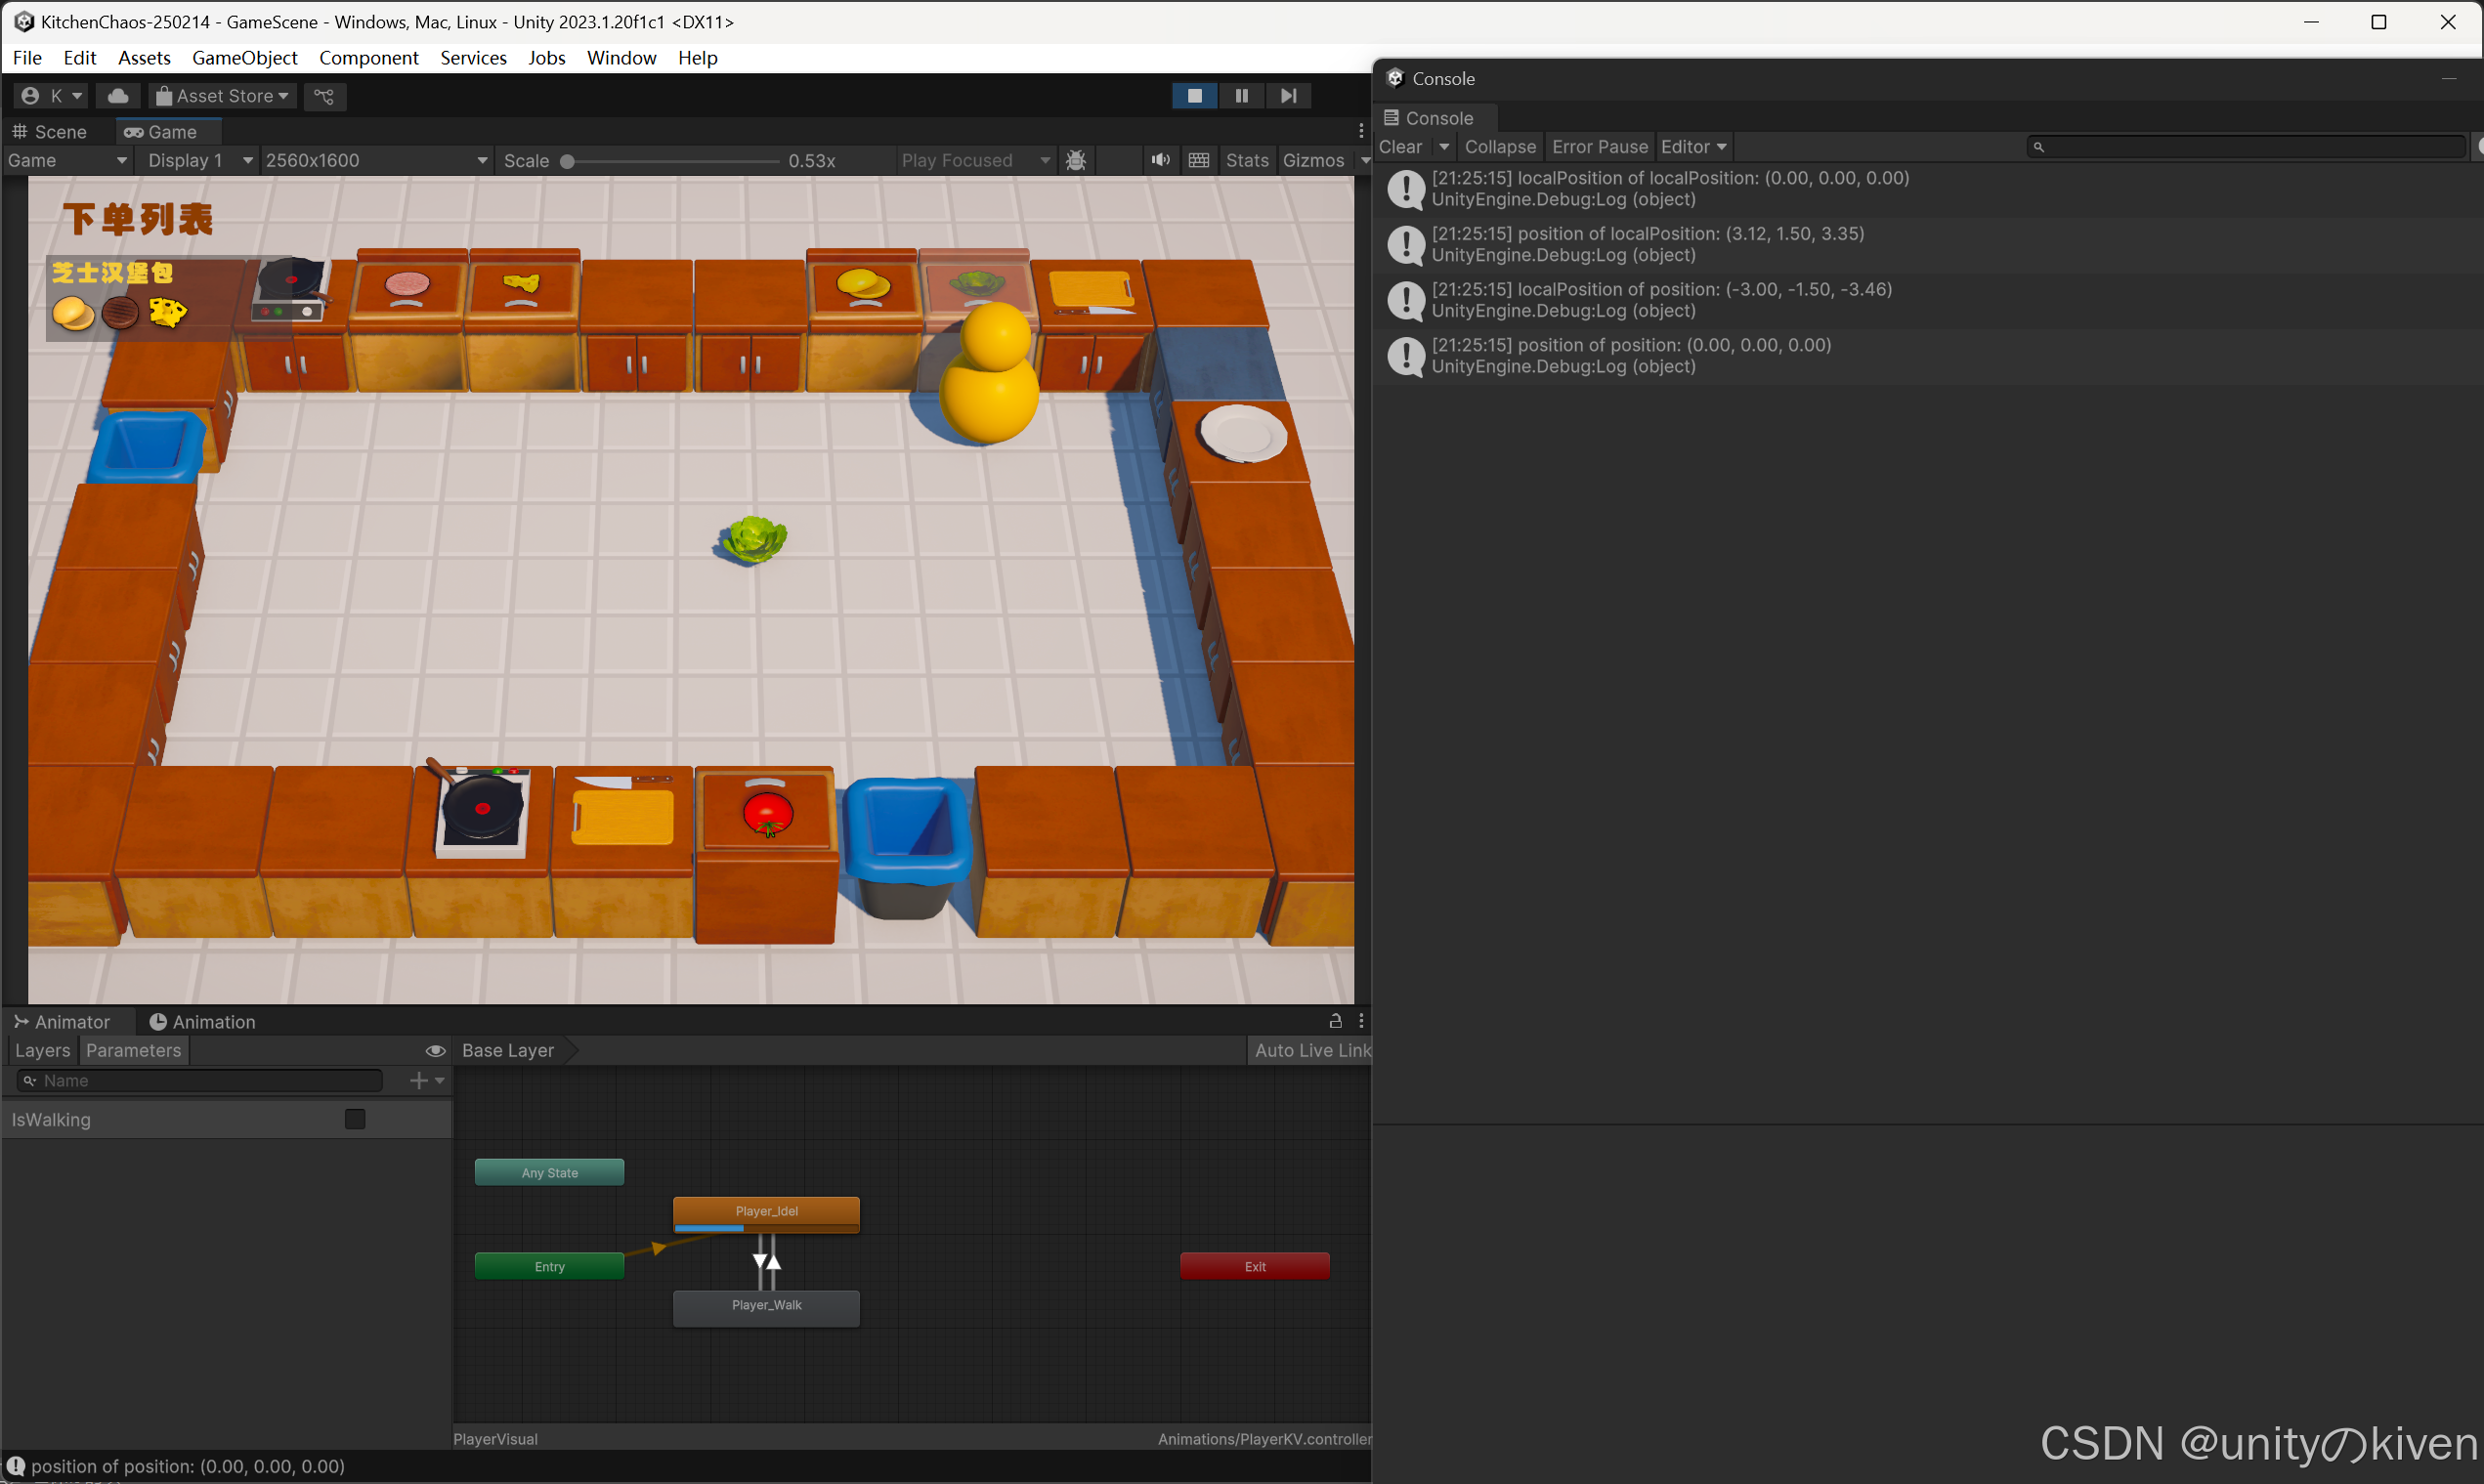
Task: Click the debugger bug icon in Game toolbar
Action: pos(1076,160)
